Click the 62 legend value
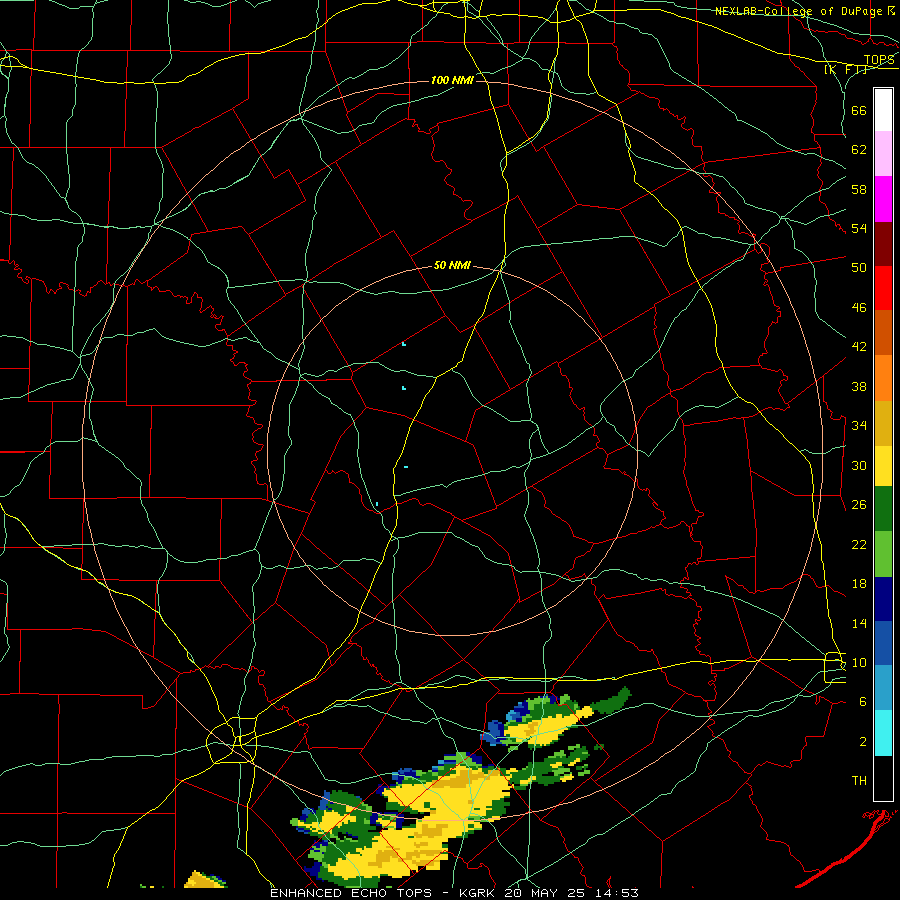The width and height of the screenshot is (900, 900). point(859,149)
